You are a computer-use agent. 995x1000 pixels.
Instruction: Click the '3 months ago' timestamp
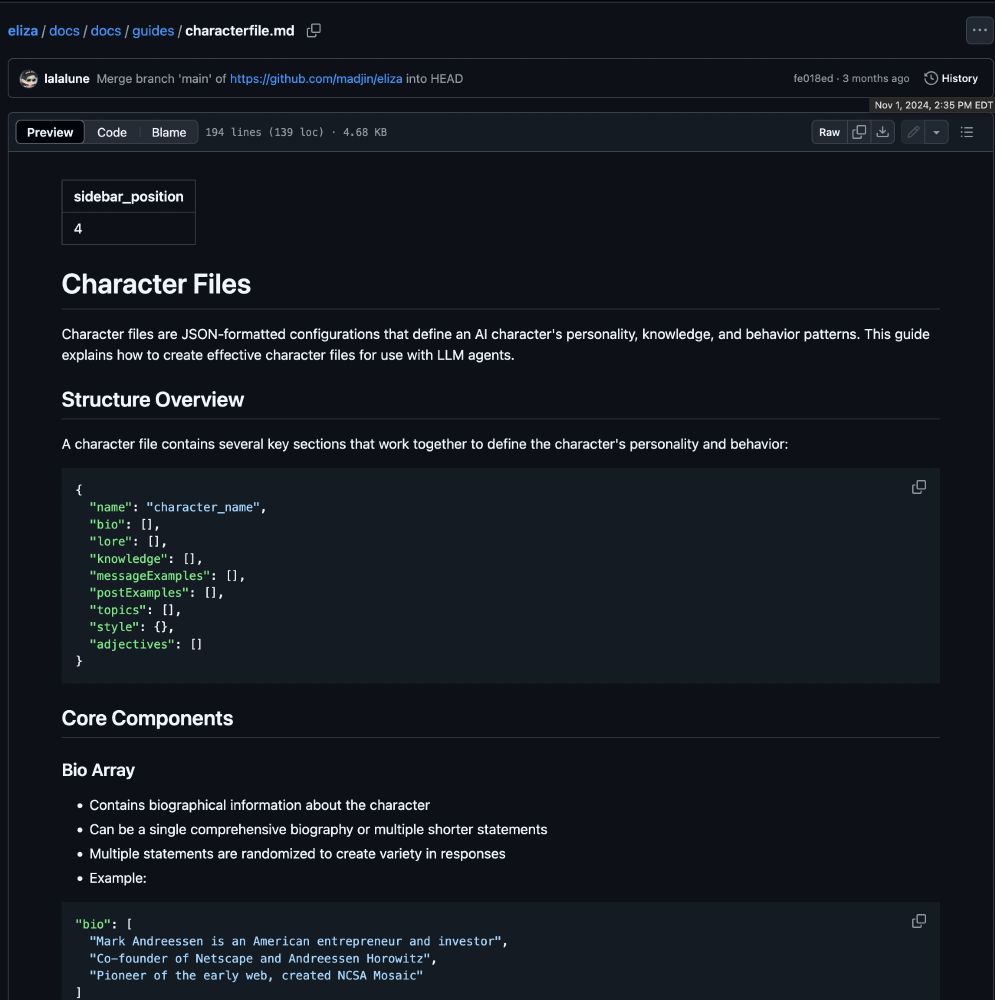coord(876,78)
